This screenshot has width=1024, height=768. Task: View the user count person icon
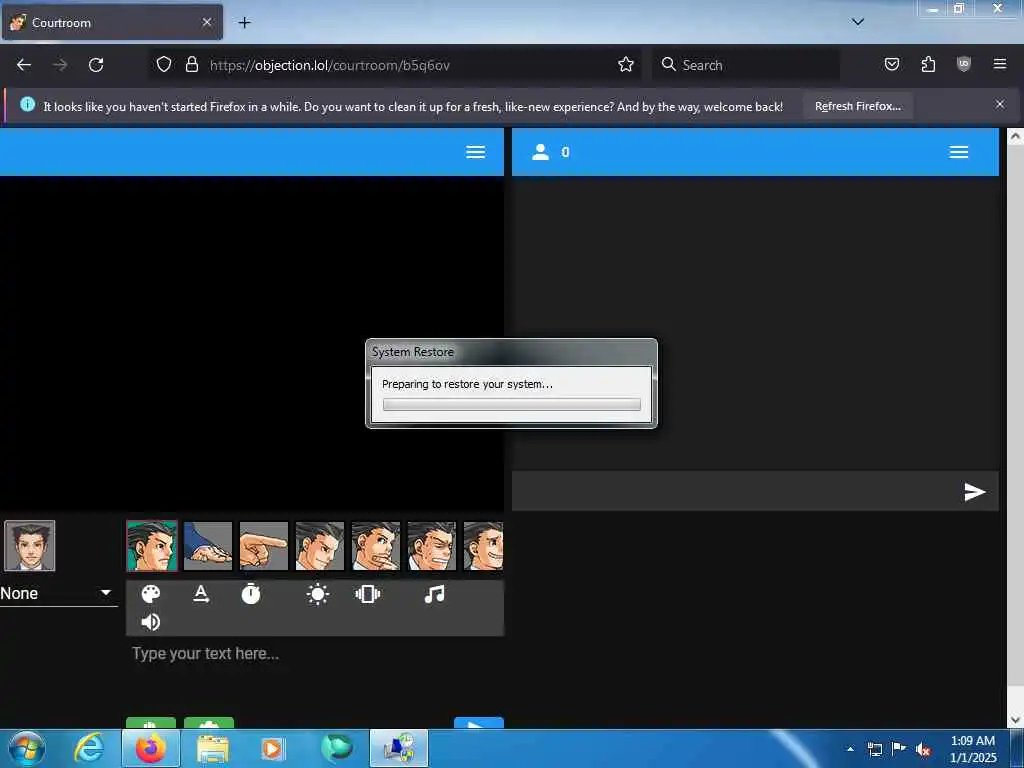(x=540, y=152)
